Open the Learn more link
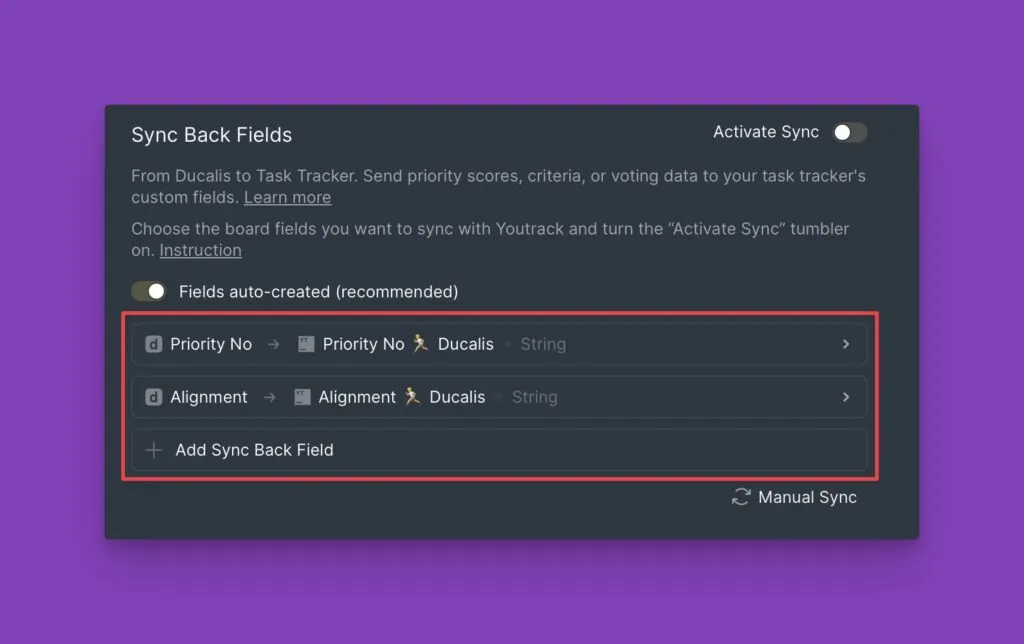The height and width of the screenshot is (644, 1024). pos(287,197)
